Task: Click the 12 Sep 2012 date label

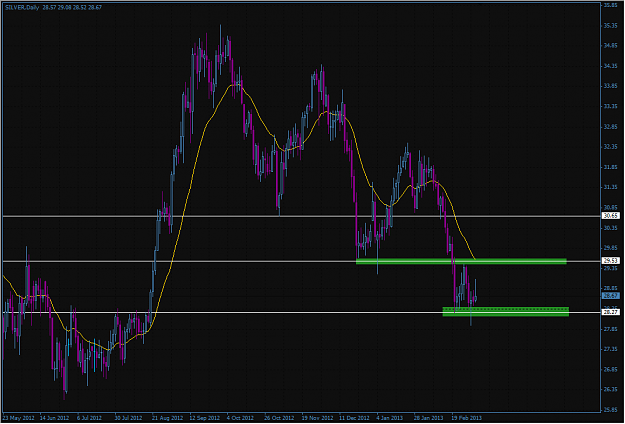Action: pos(204,418)
